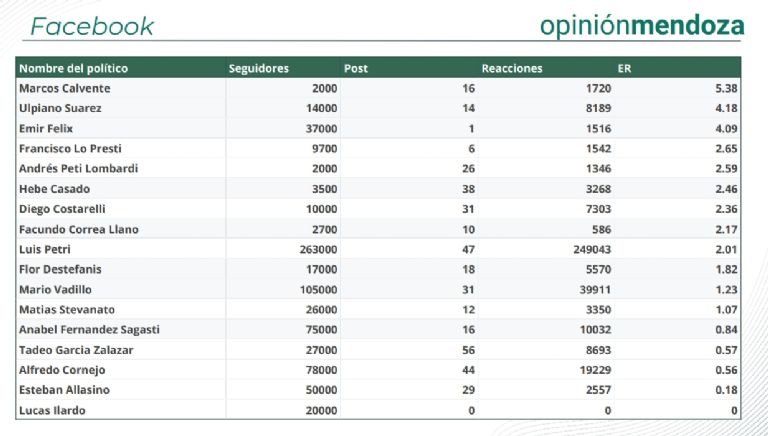Select Luis Petri's followers value 263000
This screenshot has height=436, width=768.
pyautogui.click(x=318, y=249)
